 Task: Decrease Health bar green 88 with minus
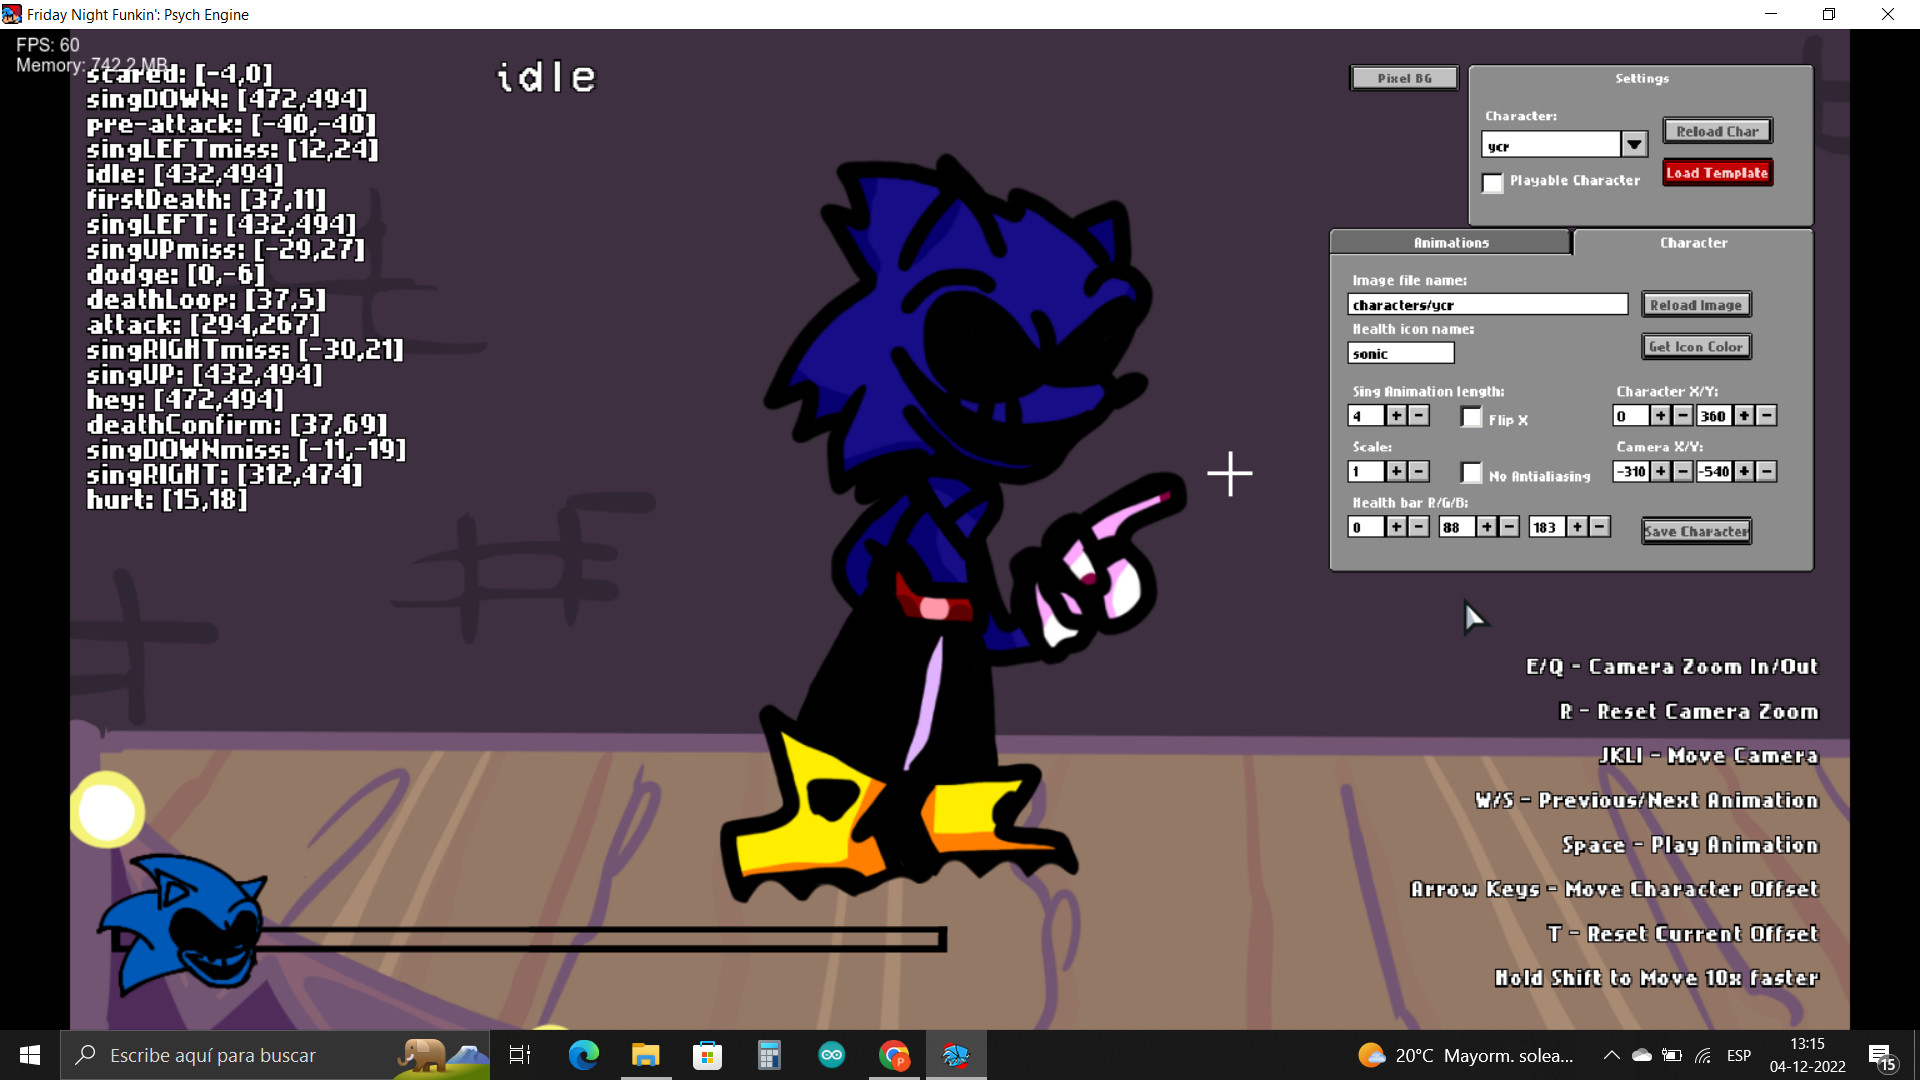1510,527
